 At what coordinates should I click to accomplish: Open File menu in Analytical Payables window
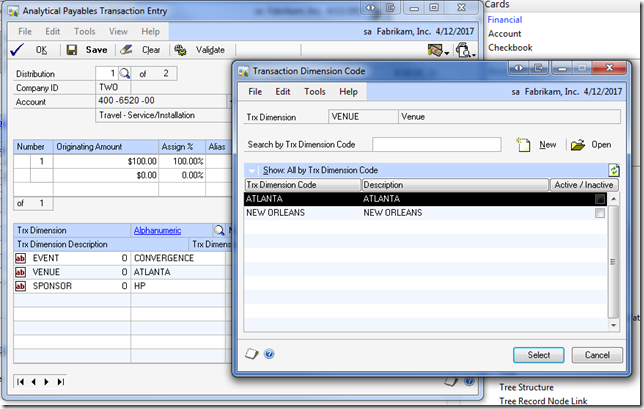[25, 31]
